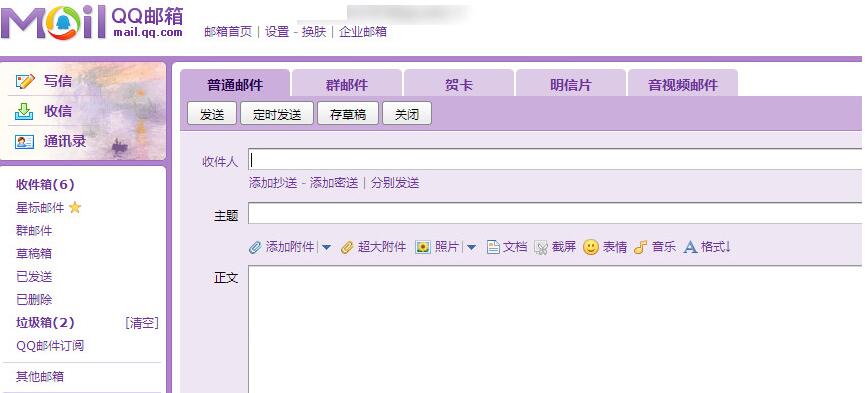Screen dimensions: 865x393
Task: Click the scissors screenshot icon
Action: (541, 247)
